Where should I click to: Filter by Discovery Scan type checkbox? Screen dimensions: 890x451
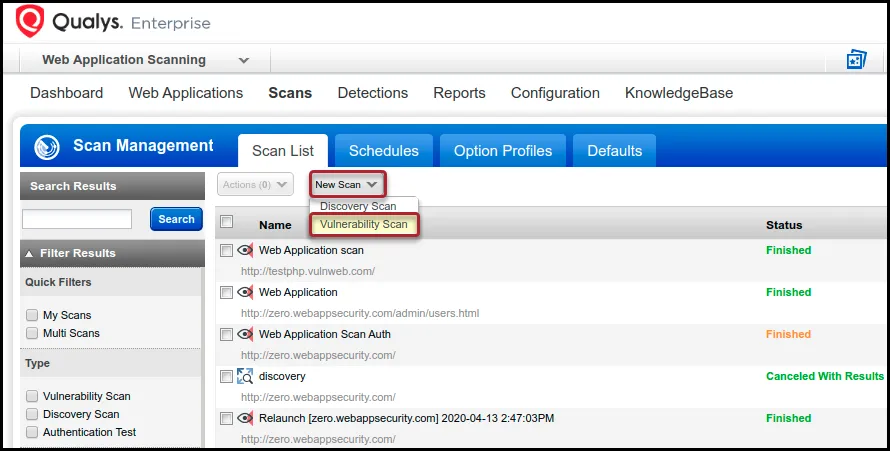tap(32, 414)
